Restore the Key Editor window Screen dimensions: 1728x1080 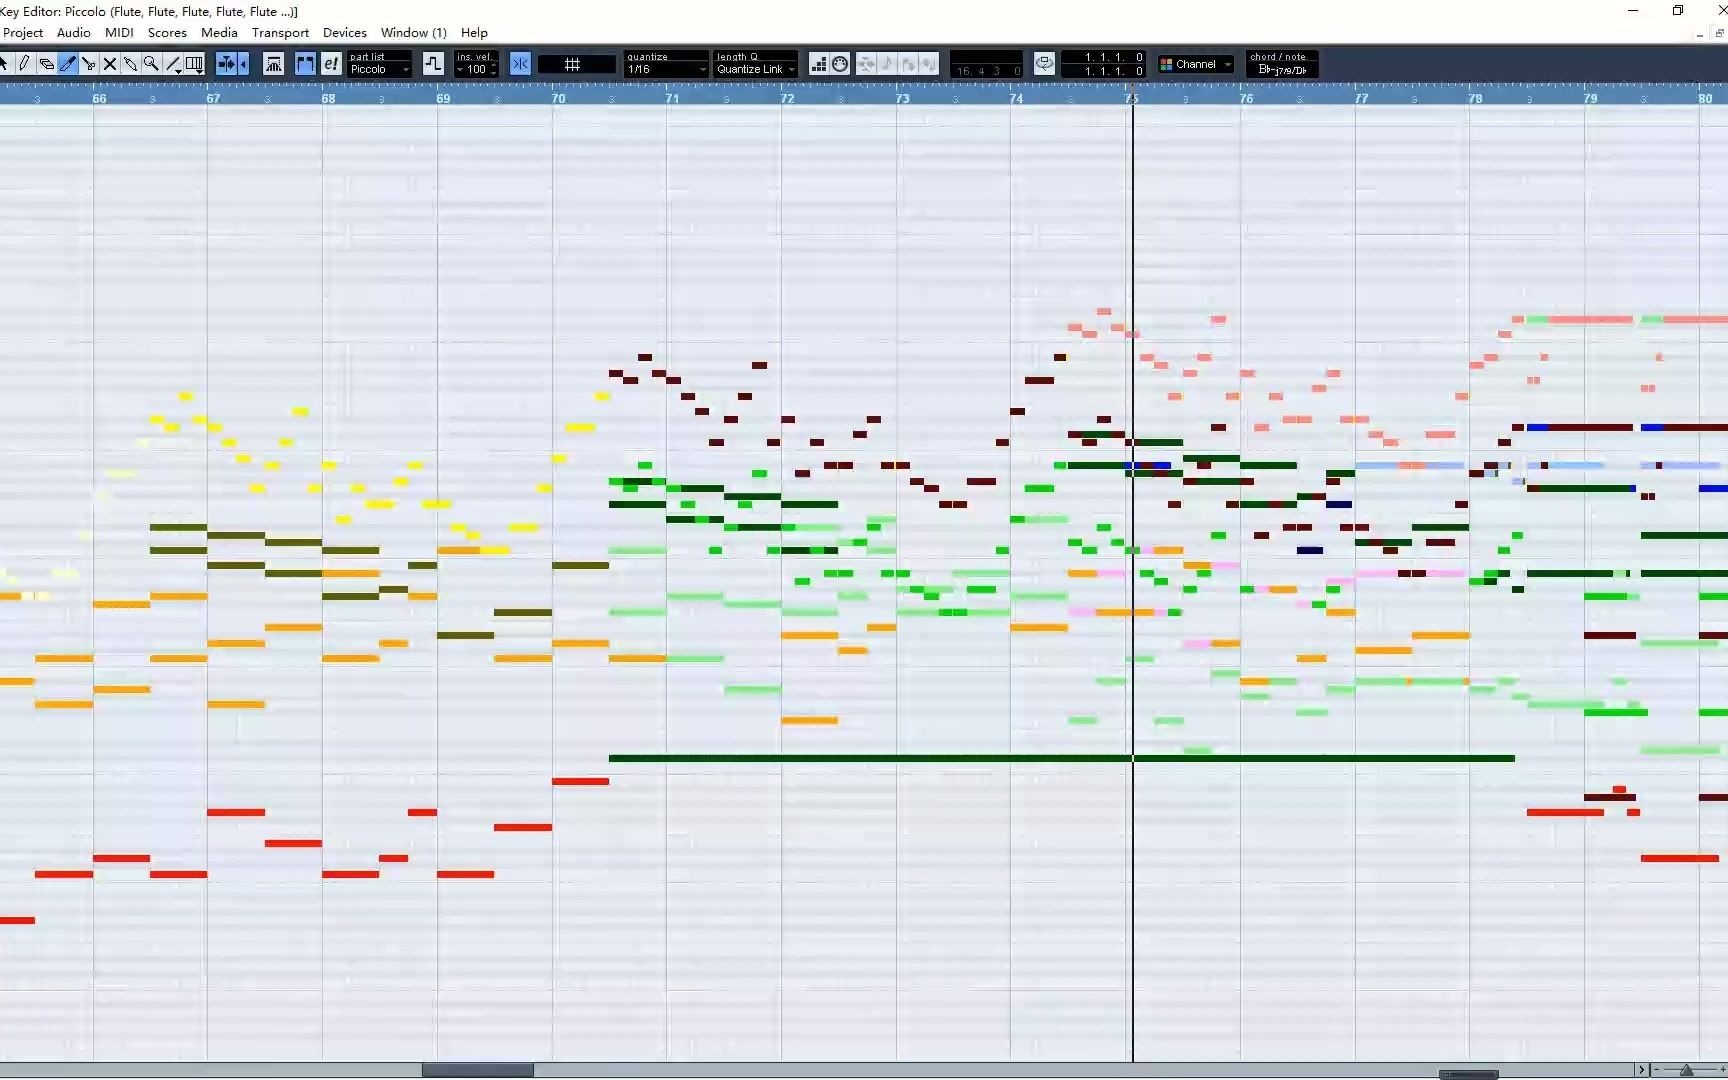click(x=1677, y=10)
